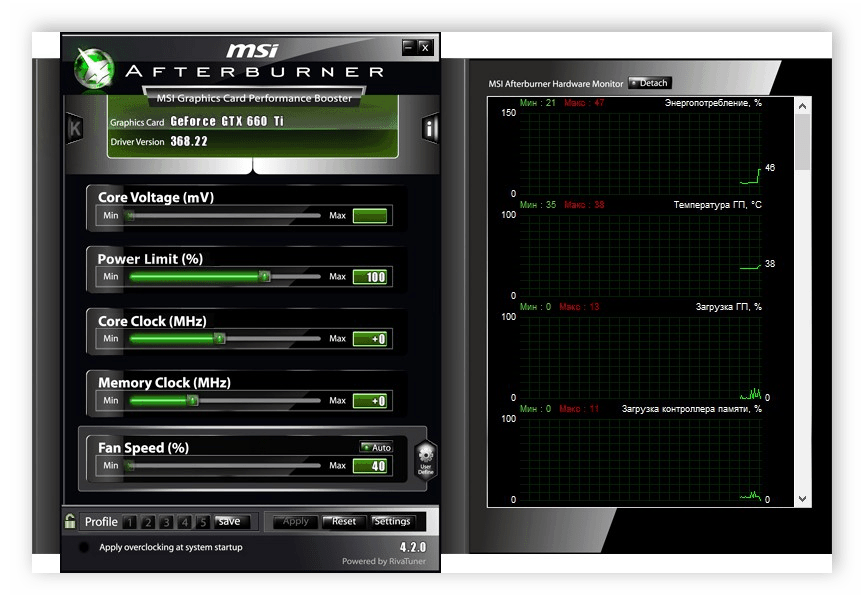The width and height of the screenshot is (864, 605).
Task: Click the Core Voltage (mV) label
Action: (156, 197)
